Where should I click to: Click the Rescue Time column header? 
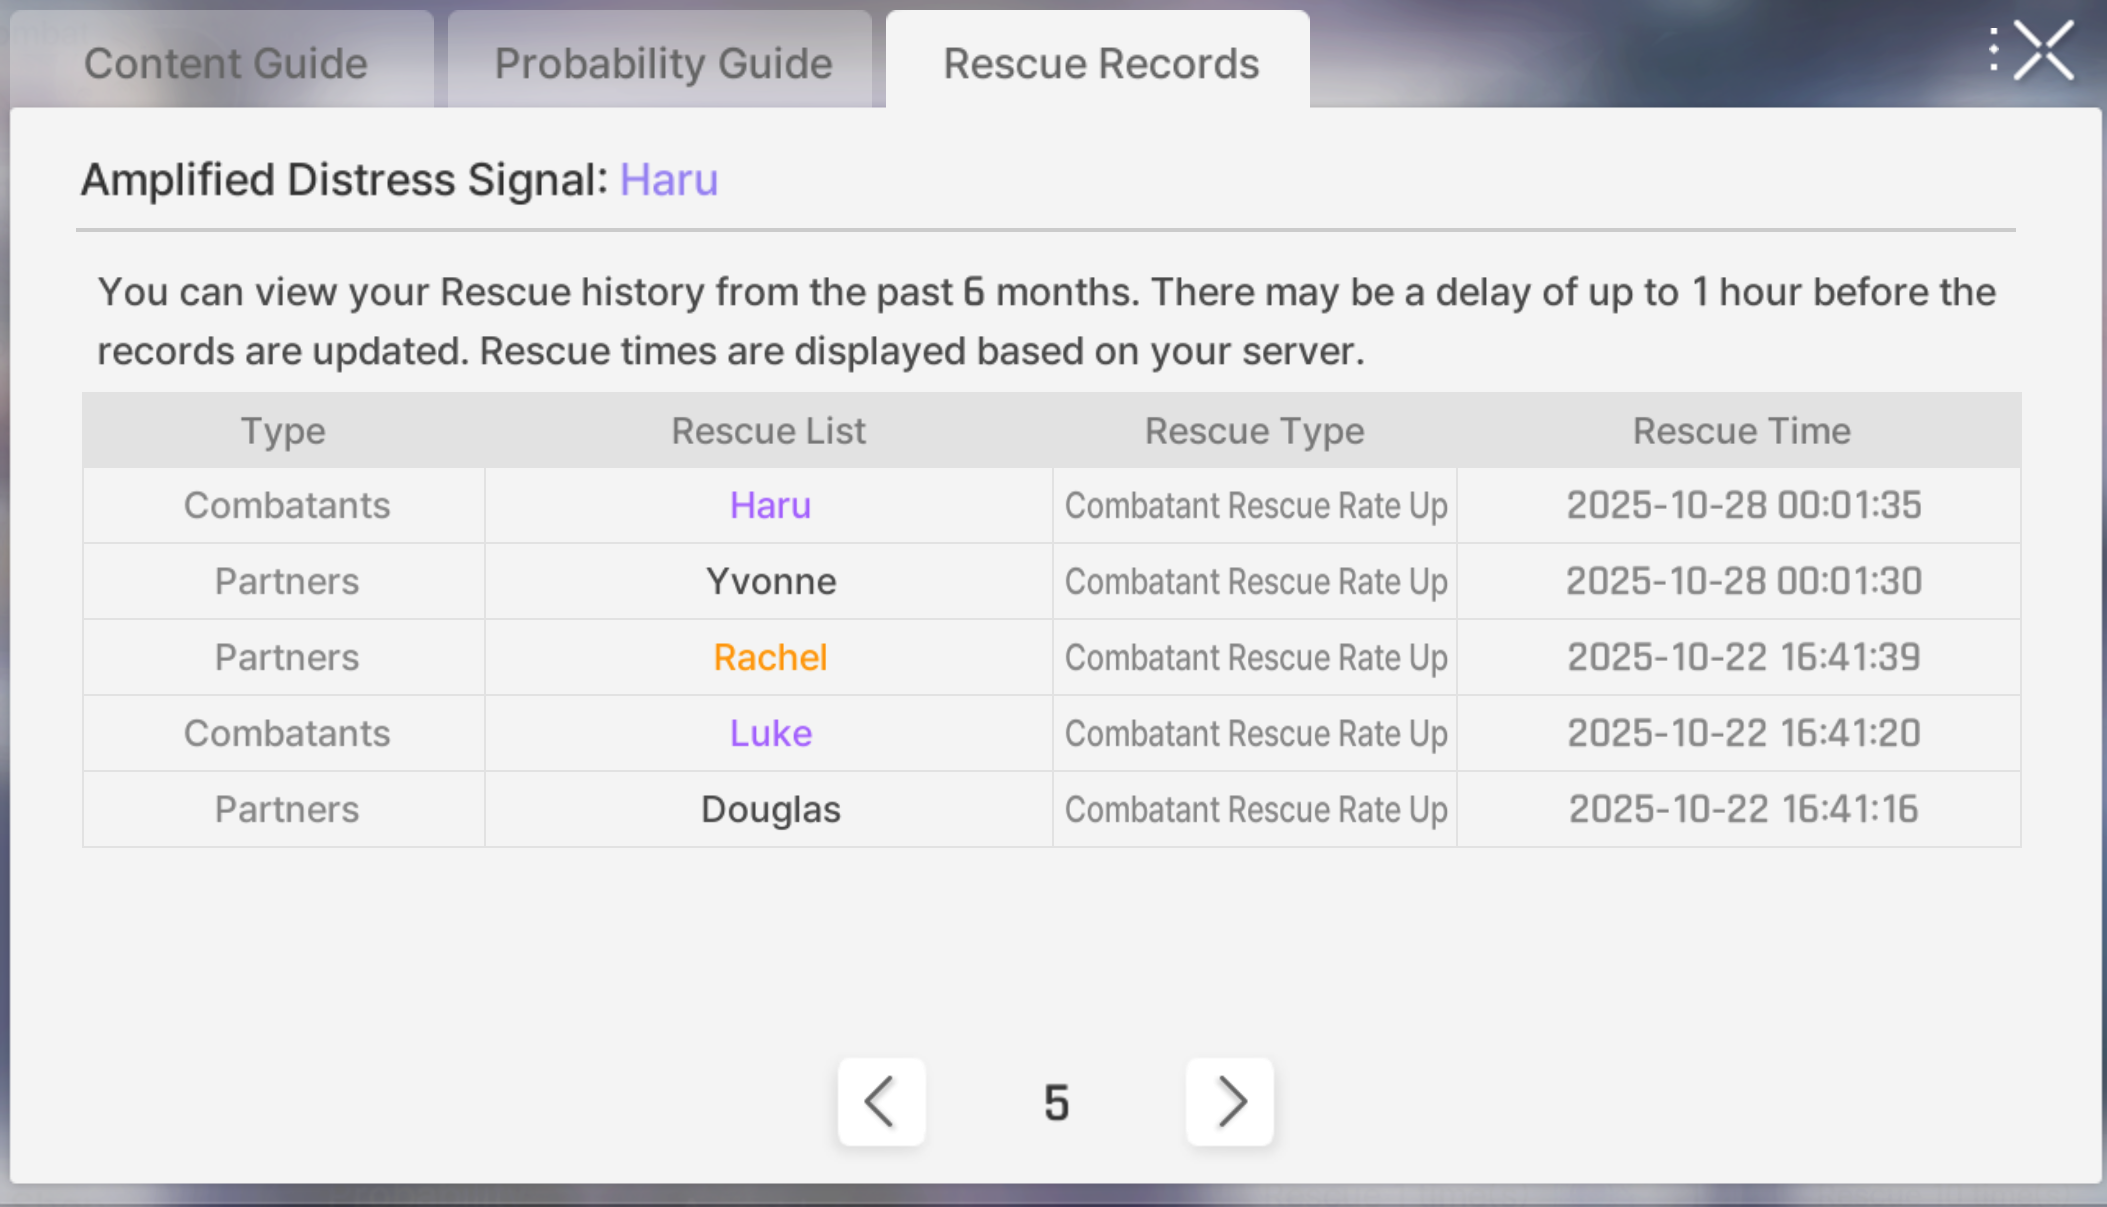[1741, 431]
